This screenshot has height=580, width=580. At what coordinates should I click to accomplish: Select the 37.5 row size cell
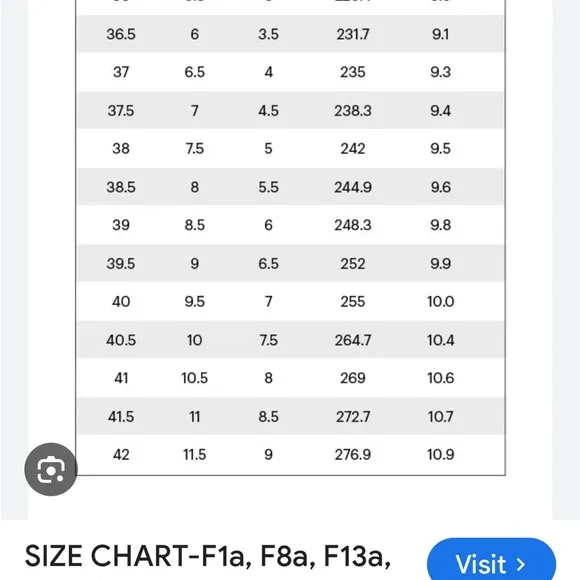(121, 111)
